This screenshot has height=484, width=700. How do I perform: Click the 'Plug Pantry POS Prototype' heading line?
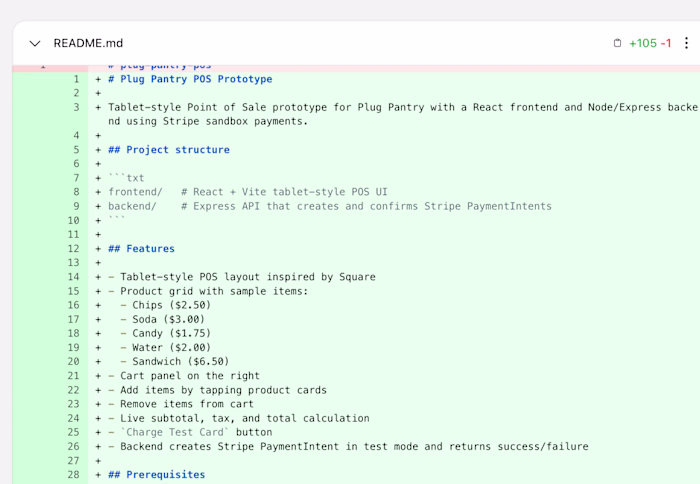(x=190, y=79)
